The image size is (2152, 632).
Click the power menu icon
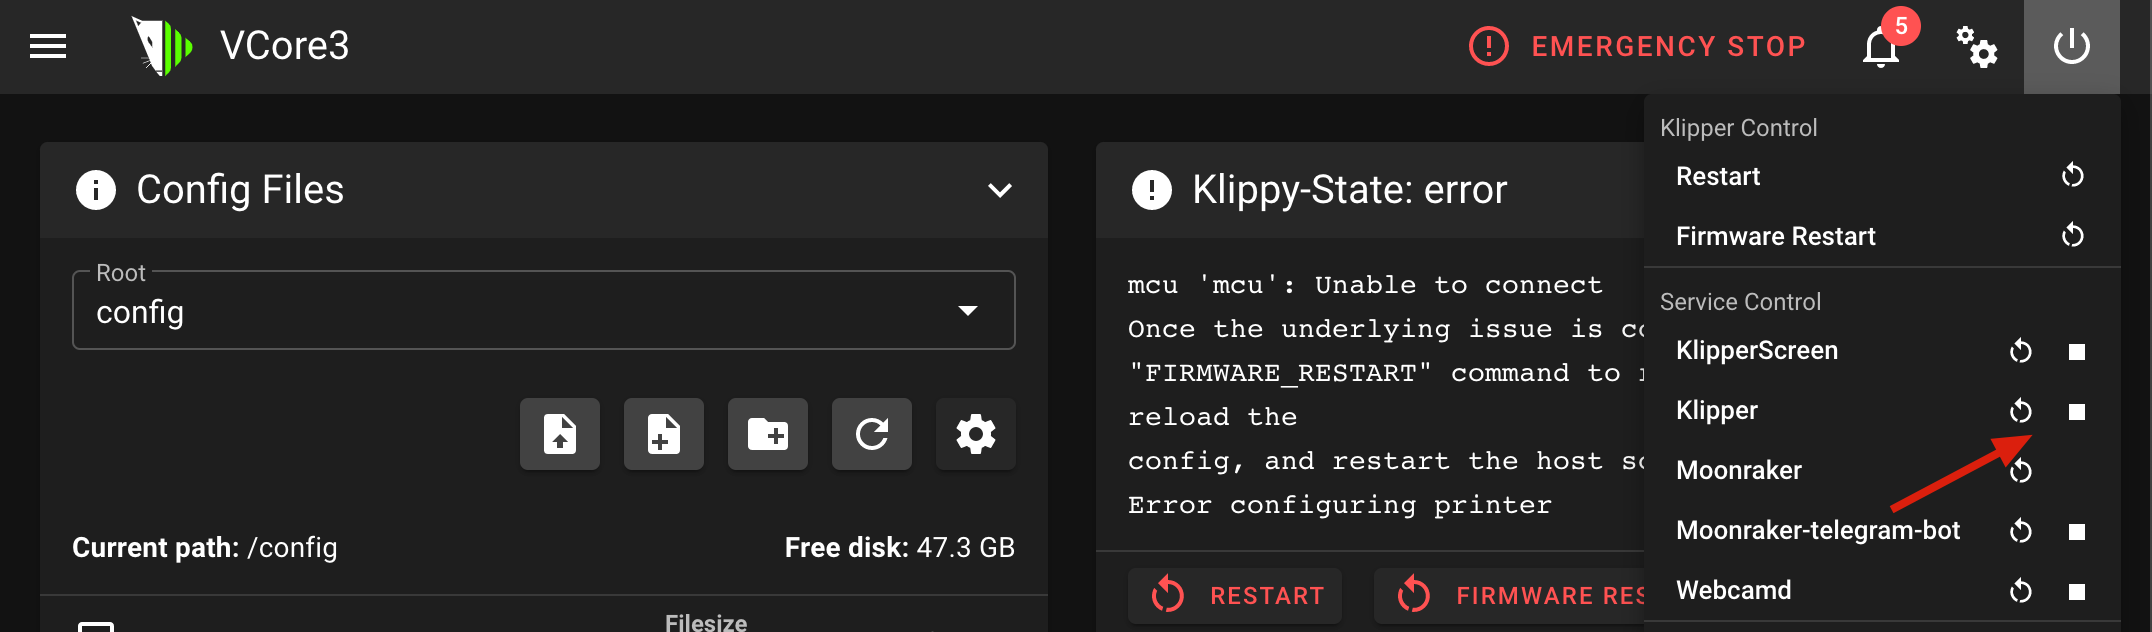click(x=2071, y=47)
